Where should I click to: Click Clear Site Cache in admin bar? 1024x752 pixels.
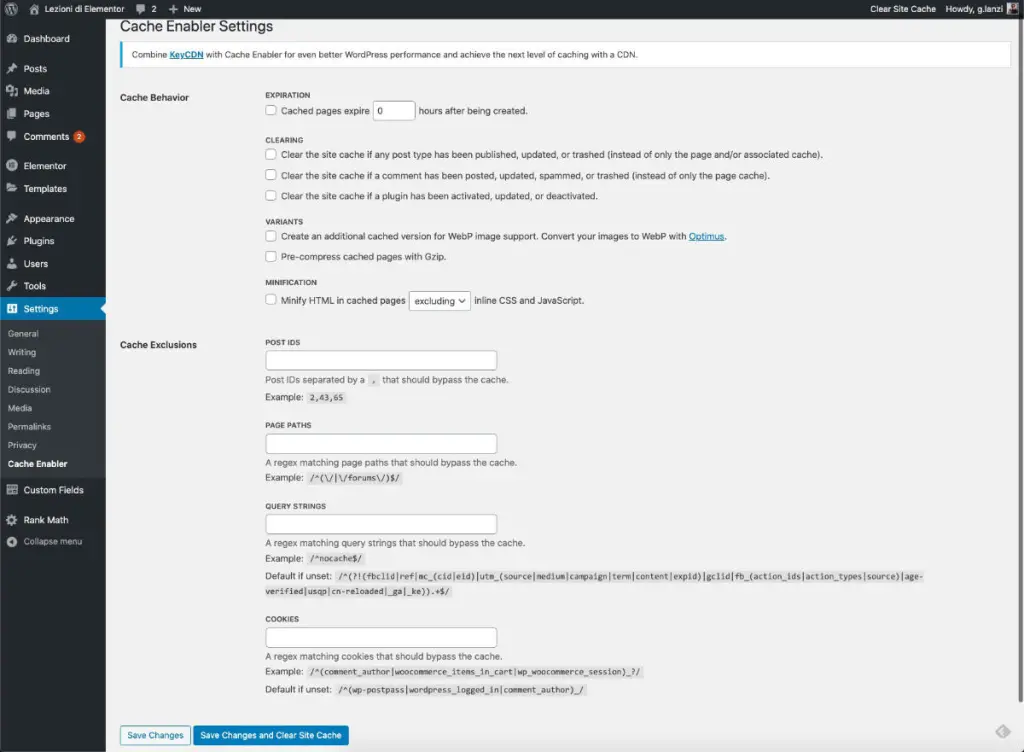(903, 8)
